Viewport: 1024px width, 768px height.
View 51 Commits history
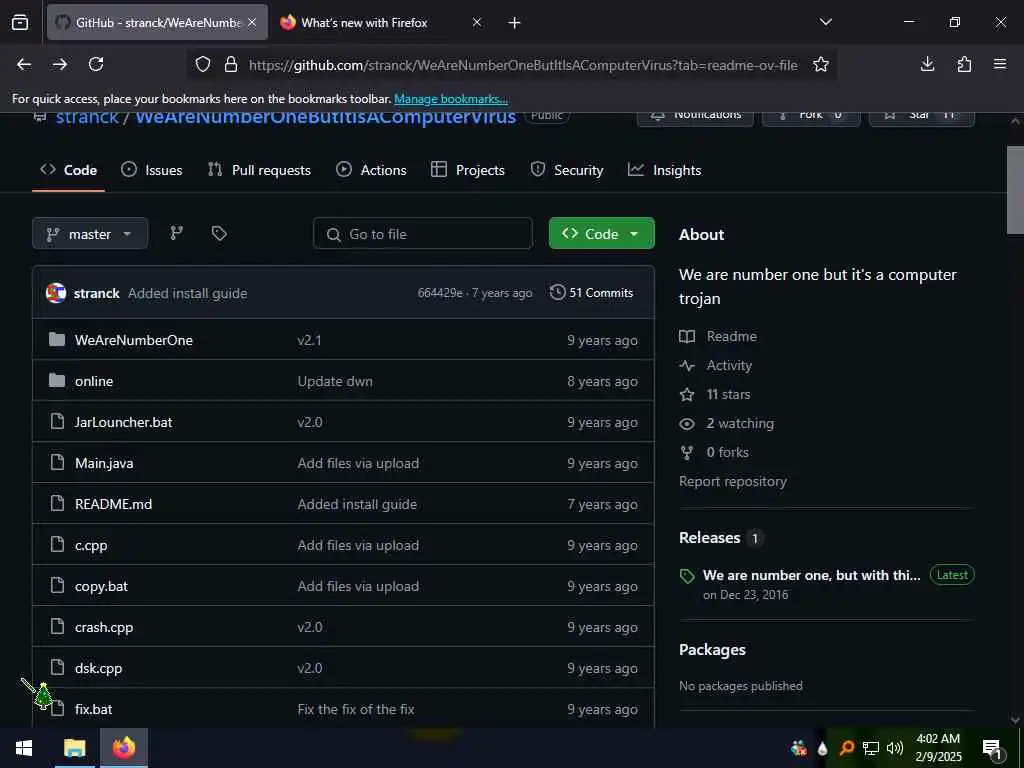tap(592, 293)
